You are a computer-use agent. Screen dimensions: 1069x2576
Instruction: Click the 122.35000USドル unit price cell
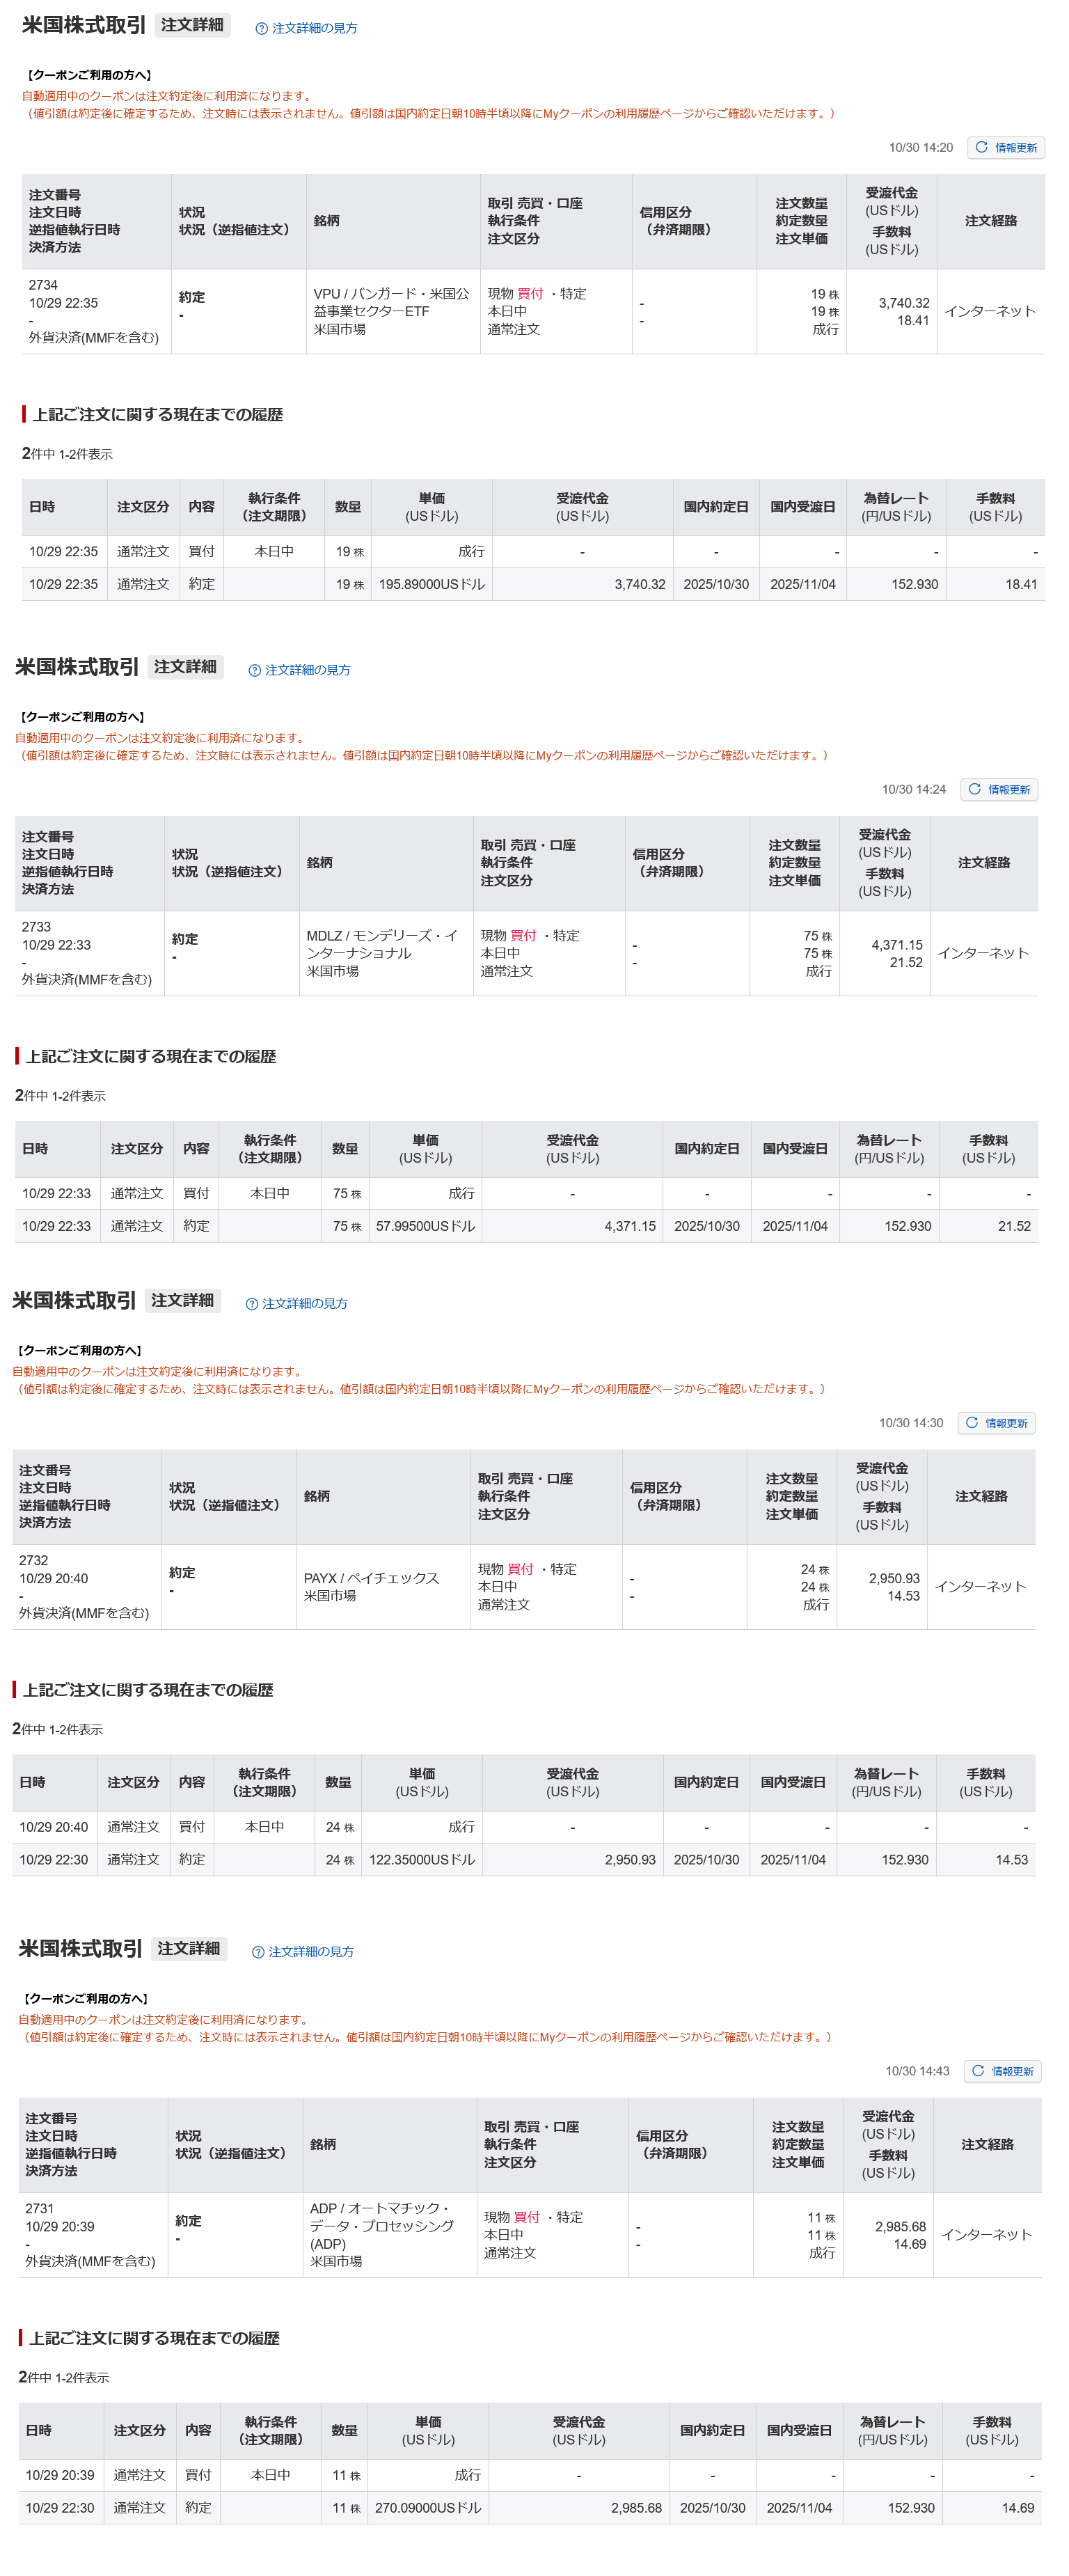click(422, 1860)
